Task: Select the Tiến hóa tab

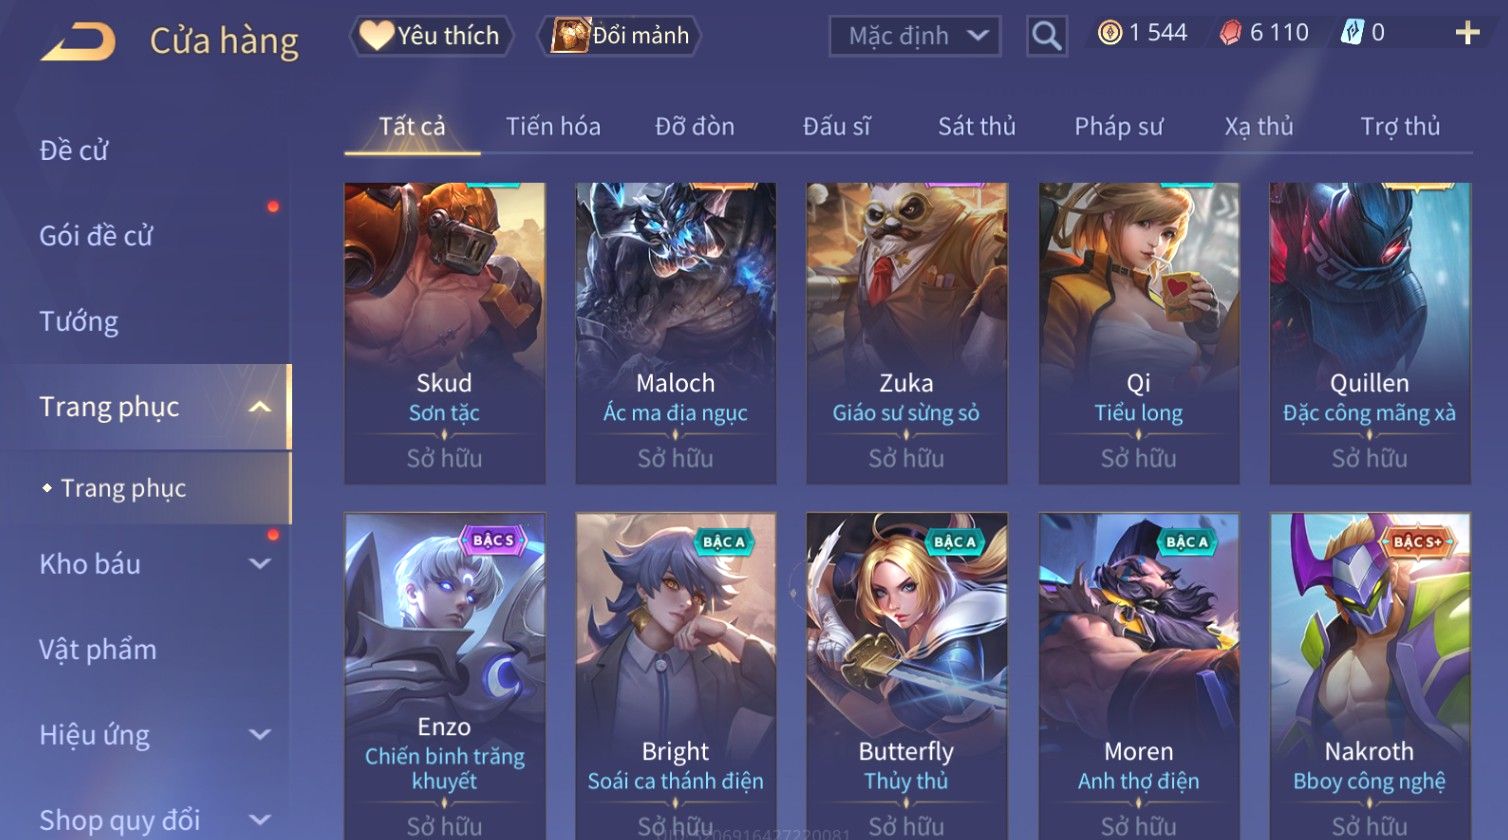Action: pos(553,127)
